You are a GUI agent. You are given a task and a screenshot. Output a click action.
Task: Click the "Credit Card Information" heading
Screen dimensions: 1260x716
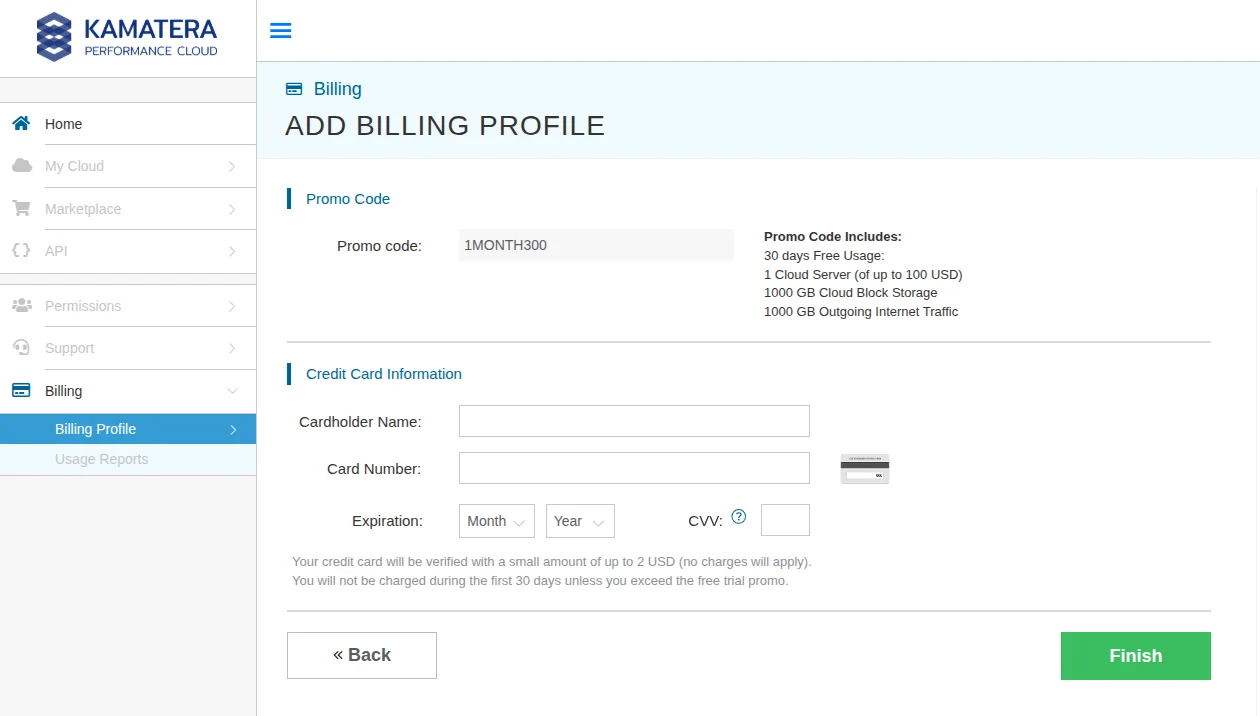tap(384, 374)
